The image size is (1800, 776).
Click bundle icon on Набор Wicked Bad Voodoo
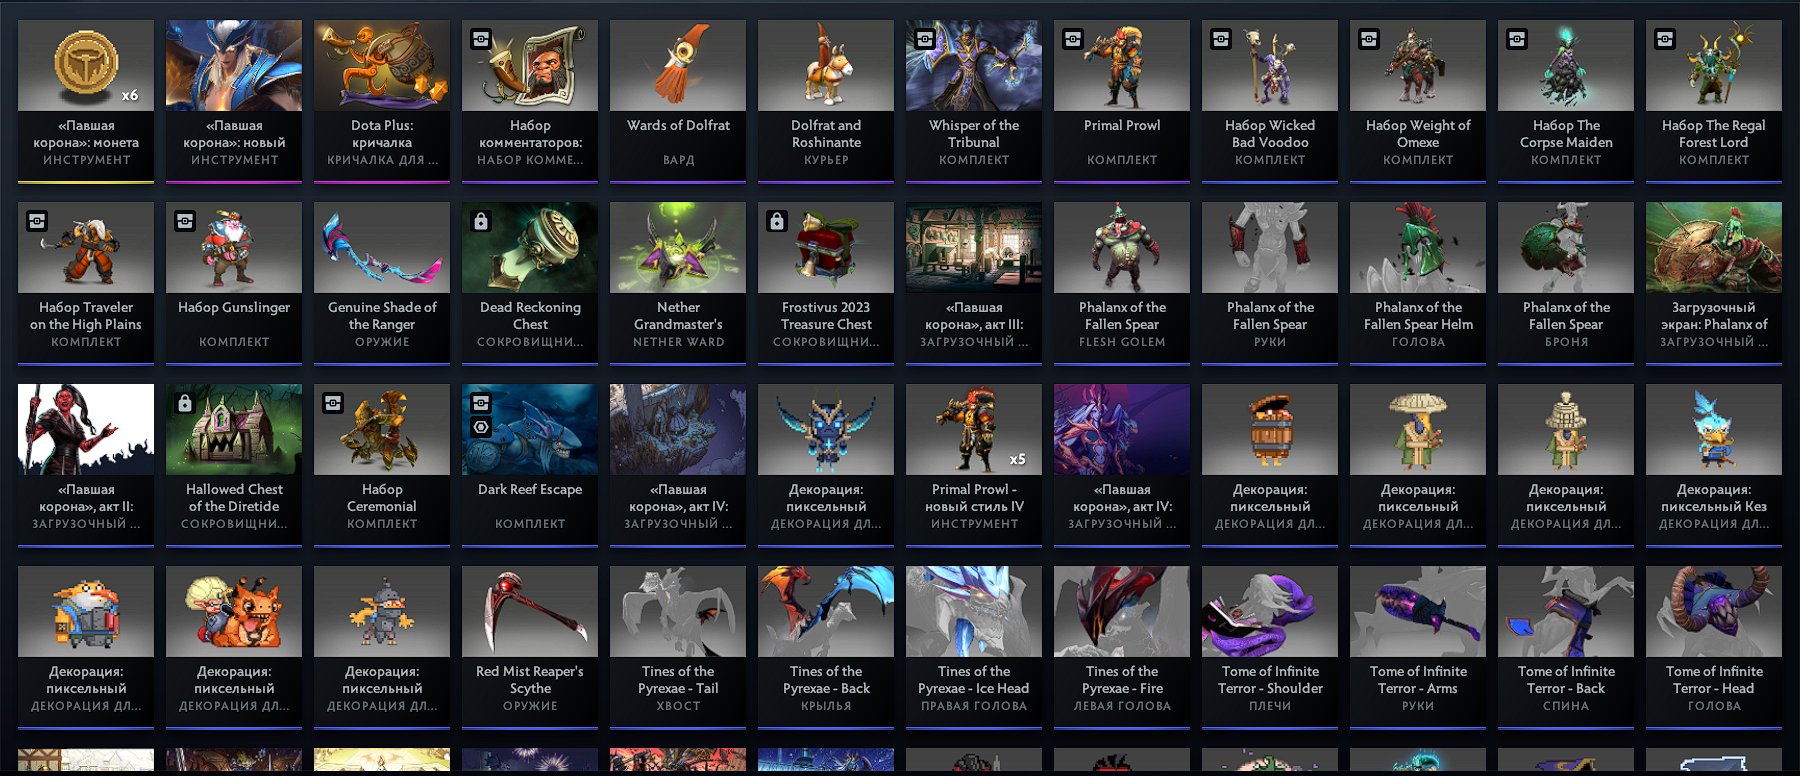[1221, 39]
